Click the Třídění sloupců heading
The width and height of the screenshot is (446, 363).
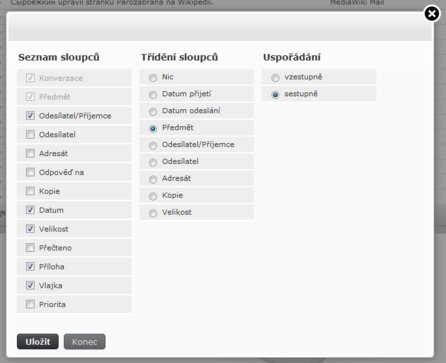pos(179,57)
